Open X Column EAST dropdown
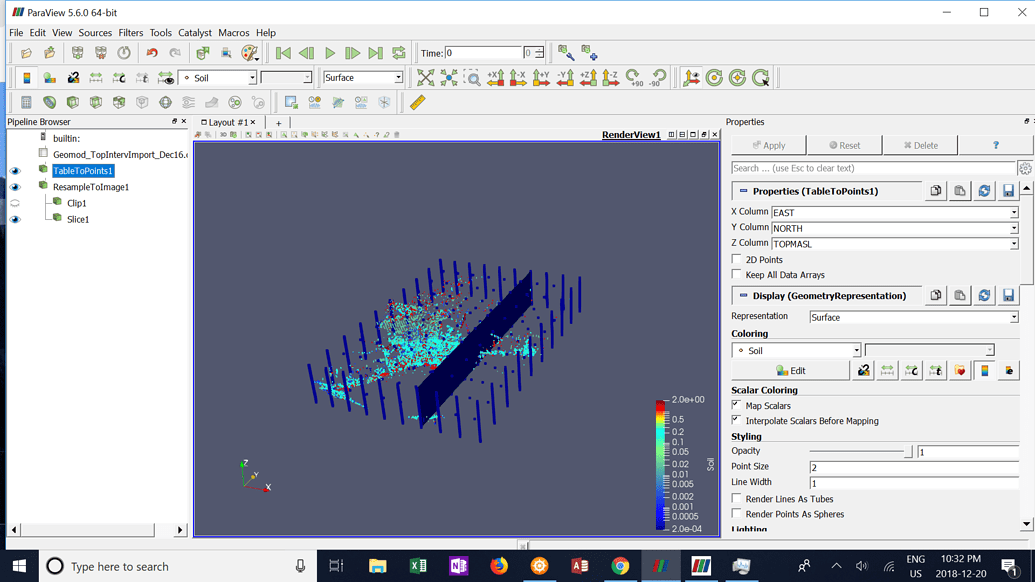 coord(895,212)
